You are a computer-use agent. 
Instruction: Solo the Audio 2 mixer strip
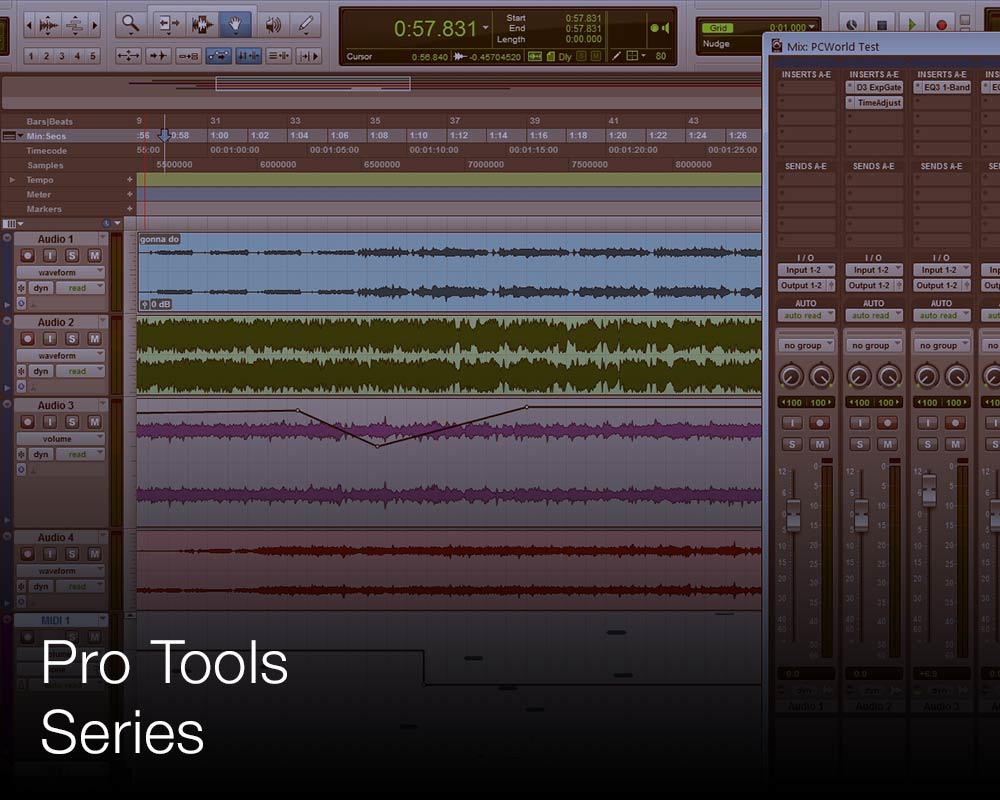pos(860,444)
